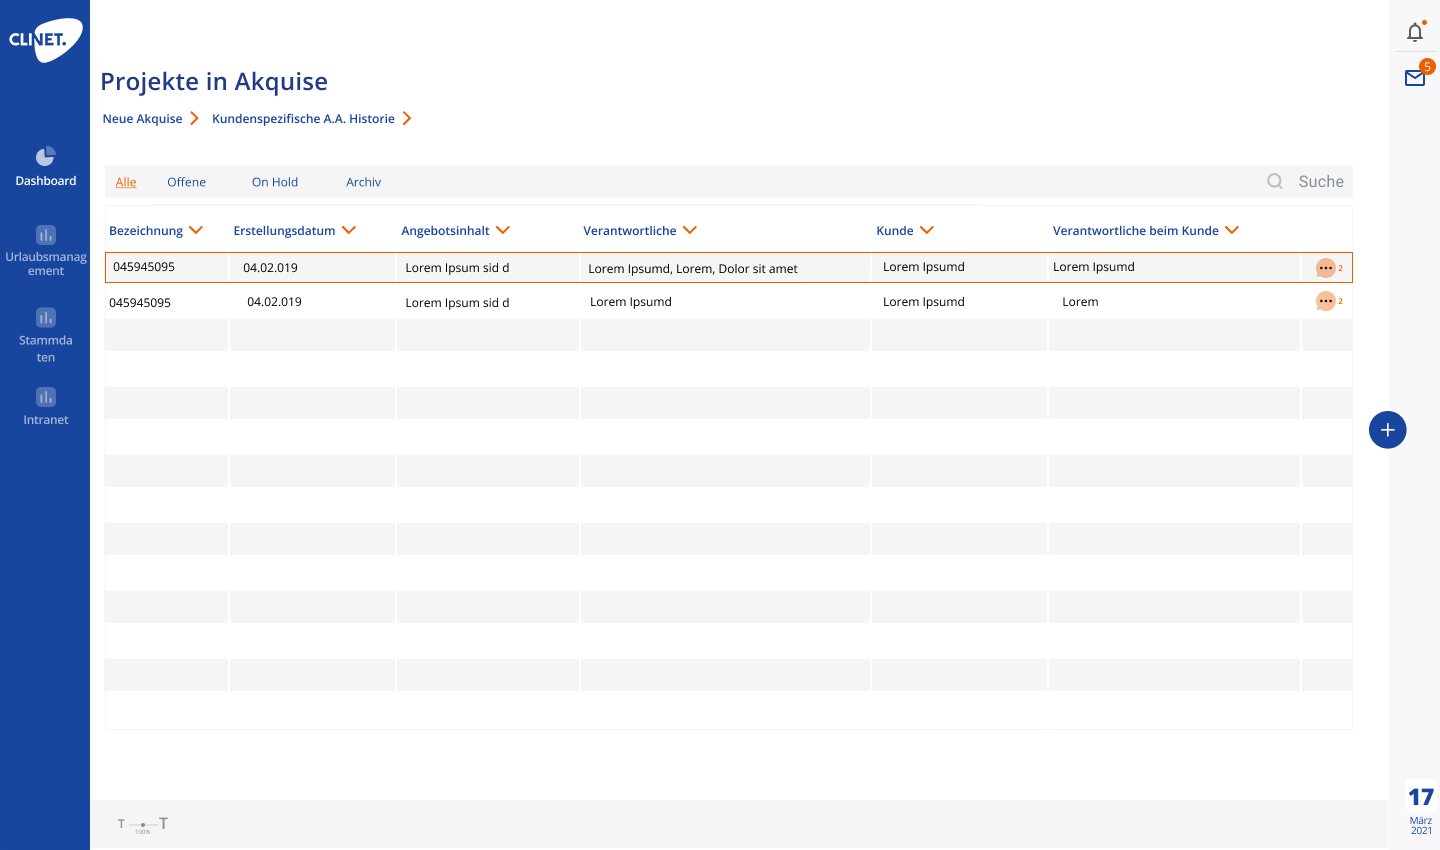
Task: Expand the Erstellungsdatum column dropdown
Action: pyautogui.click(x=349, y=230)
